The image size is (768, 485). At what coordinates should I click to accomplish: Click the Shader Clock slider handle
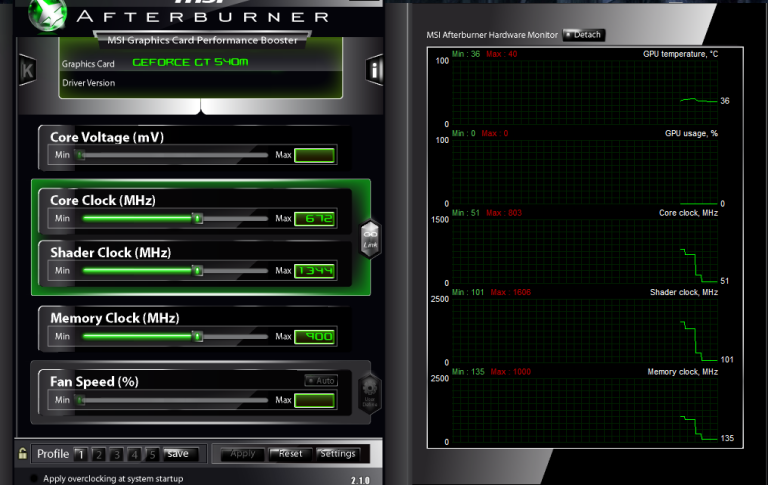pyautogui.click(x=197, y=270)
